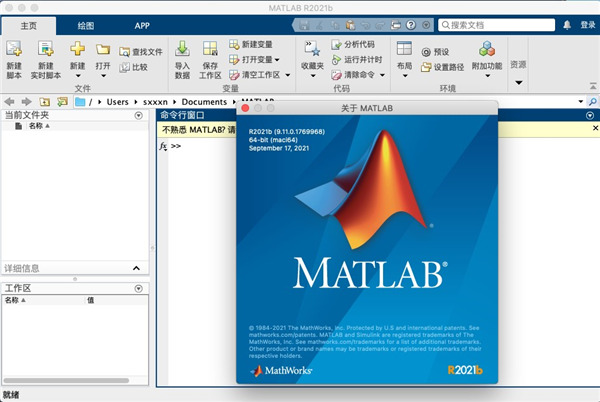
Task: Navigate back with the left arrow
Action: tap(9, 102)
